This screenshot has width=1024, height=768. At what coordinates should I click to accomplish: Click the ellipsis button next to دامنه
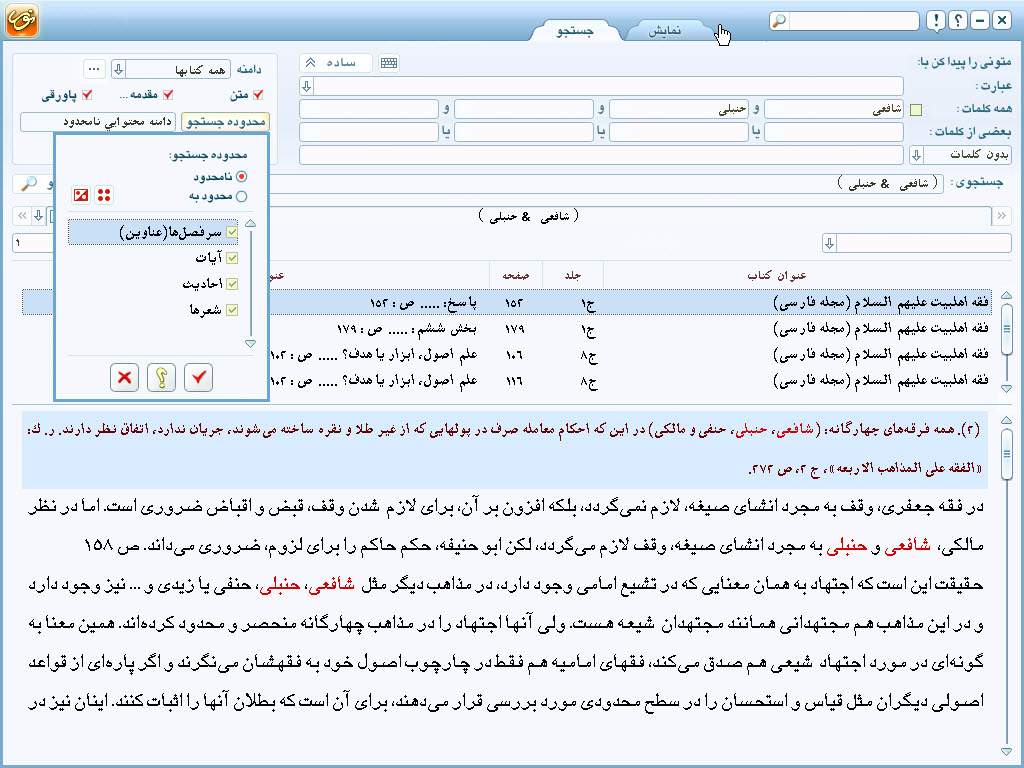[x=94, y=69]
